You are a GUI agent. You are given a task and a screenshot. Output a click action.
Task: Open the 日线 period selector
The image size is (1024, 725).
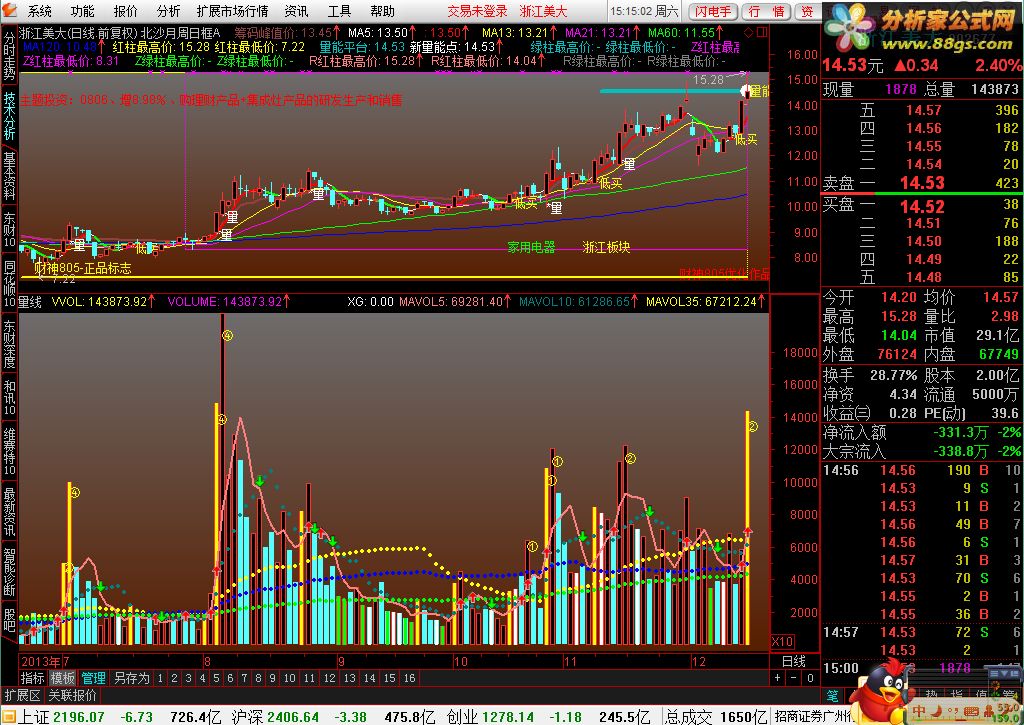click(x=794, y=661)
